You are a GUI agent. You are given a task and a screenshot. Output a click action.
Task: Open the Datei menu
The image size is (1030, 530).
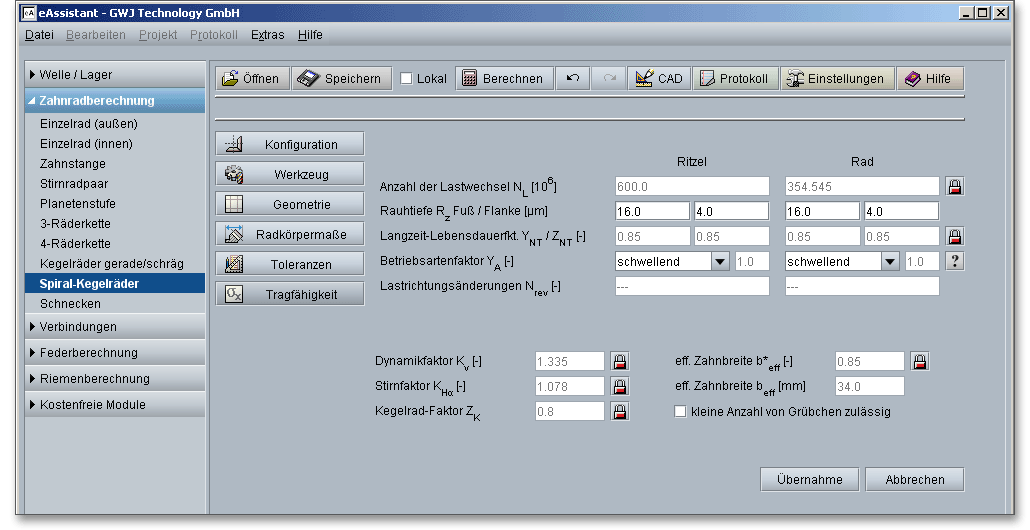(x=39, y=35)
